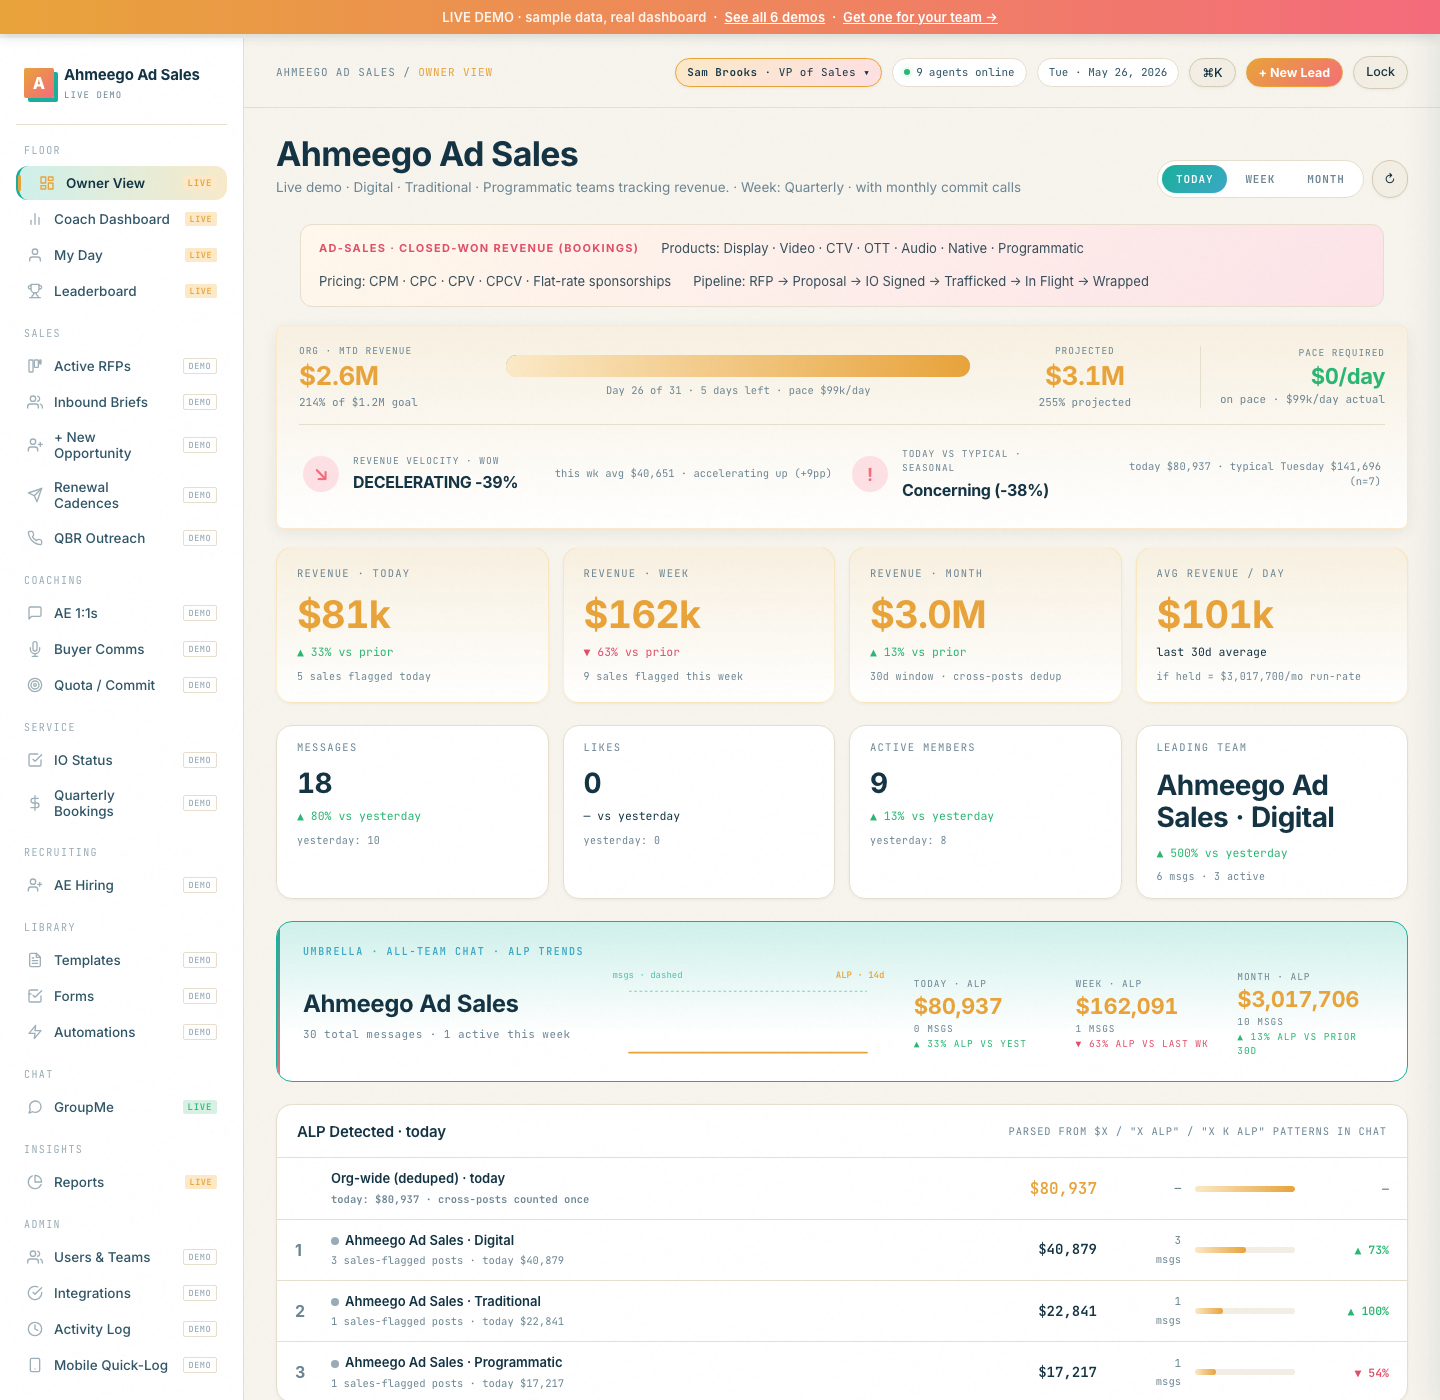The image size is (1440, 1400).
Task: Open QBR Outreach phone icon
Action: (35, 538)
